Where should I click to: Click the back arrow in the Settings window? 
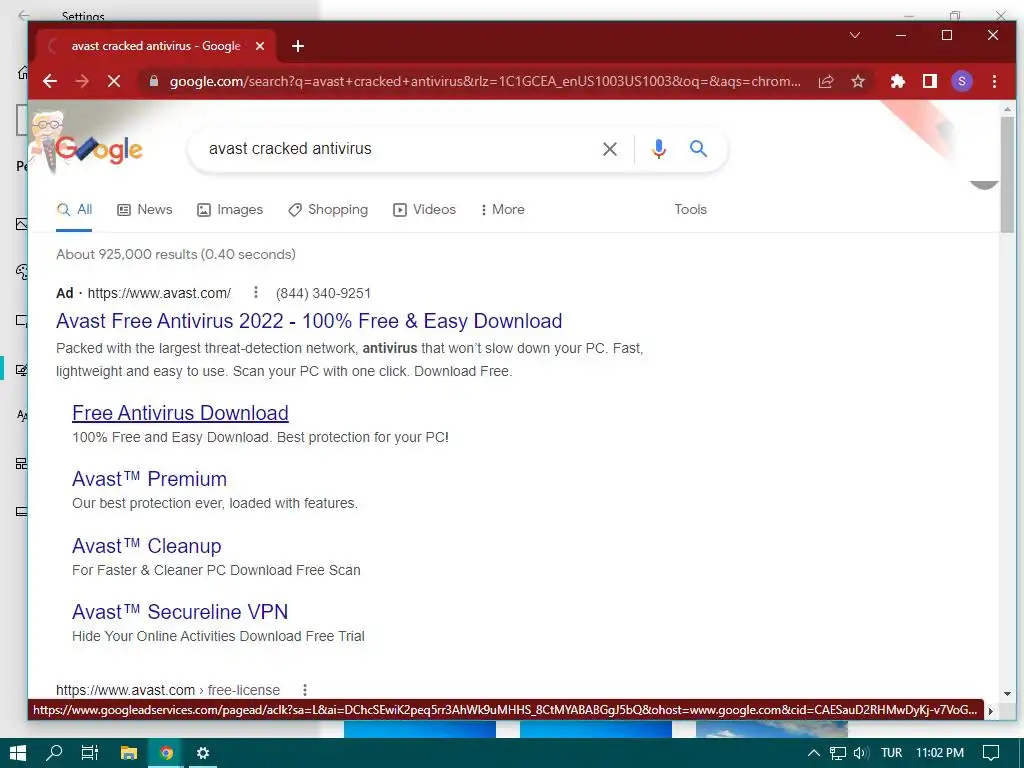click(x=24, y=14)
